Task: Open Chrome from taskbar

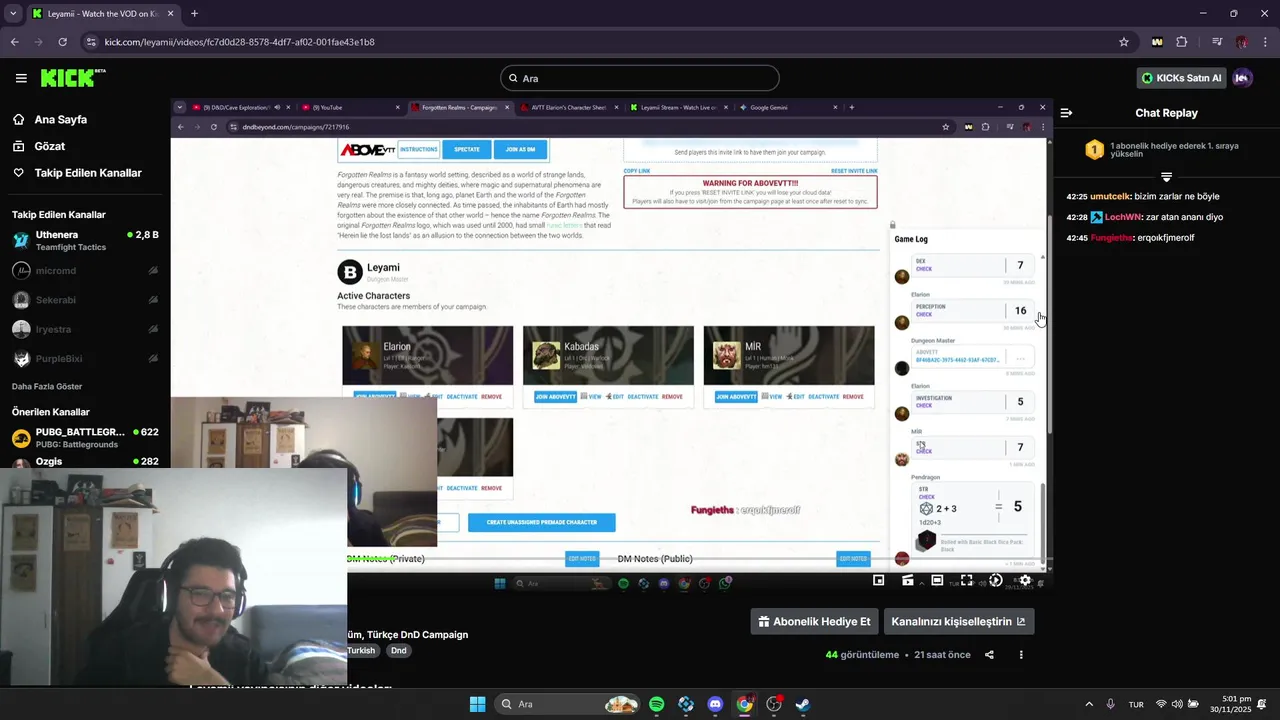Action: point(744,704)
